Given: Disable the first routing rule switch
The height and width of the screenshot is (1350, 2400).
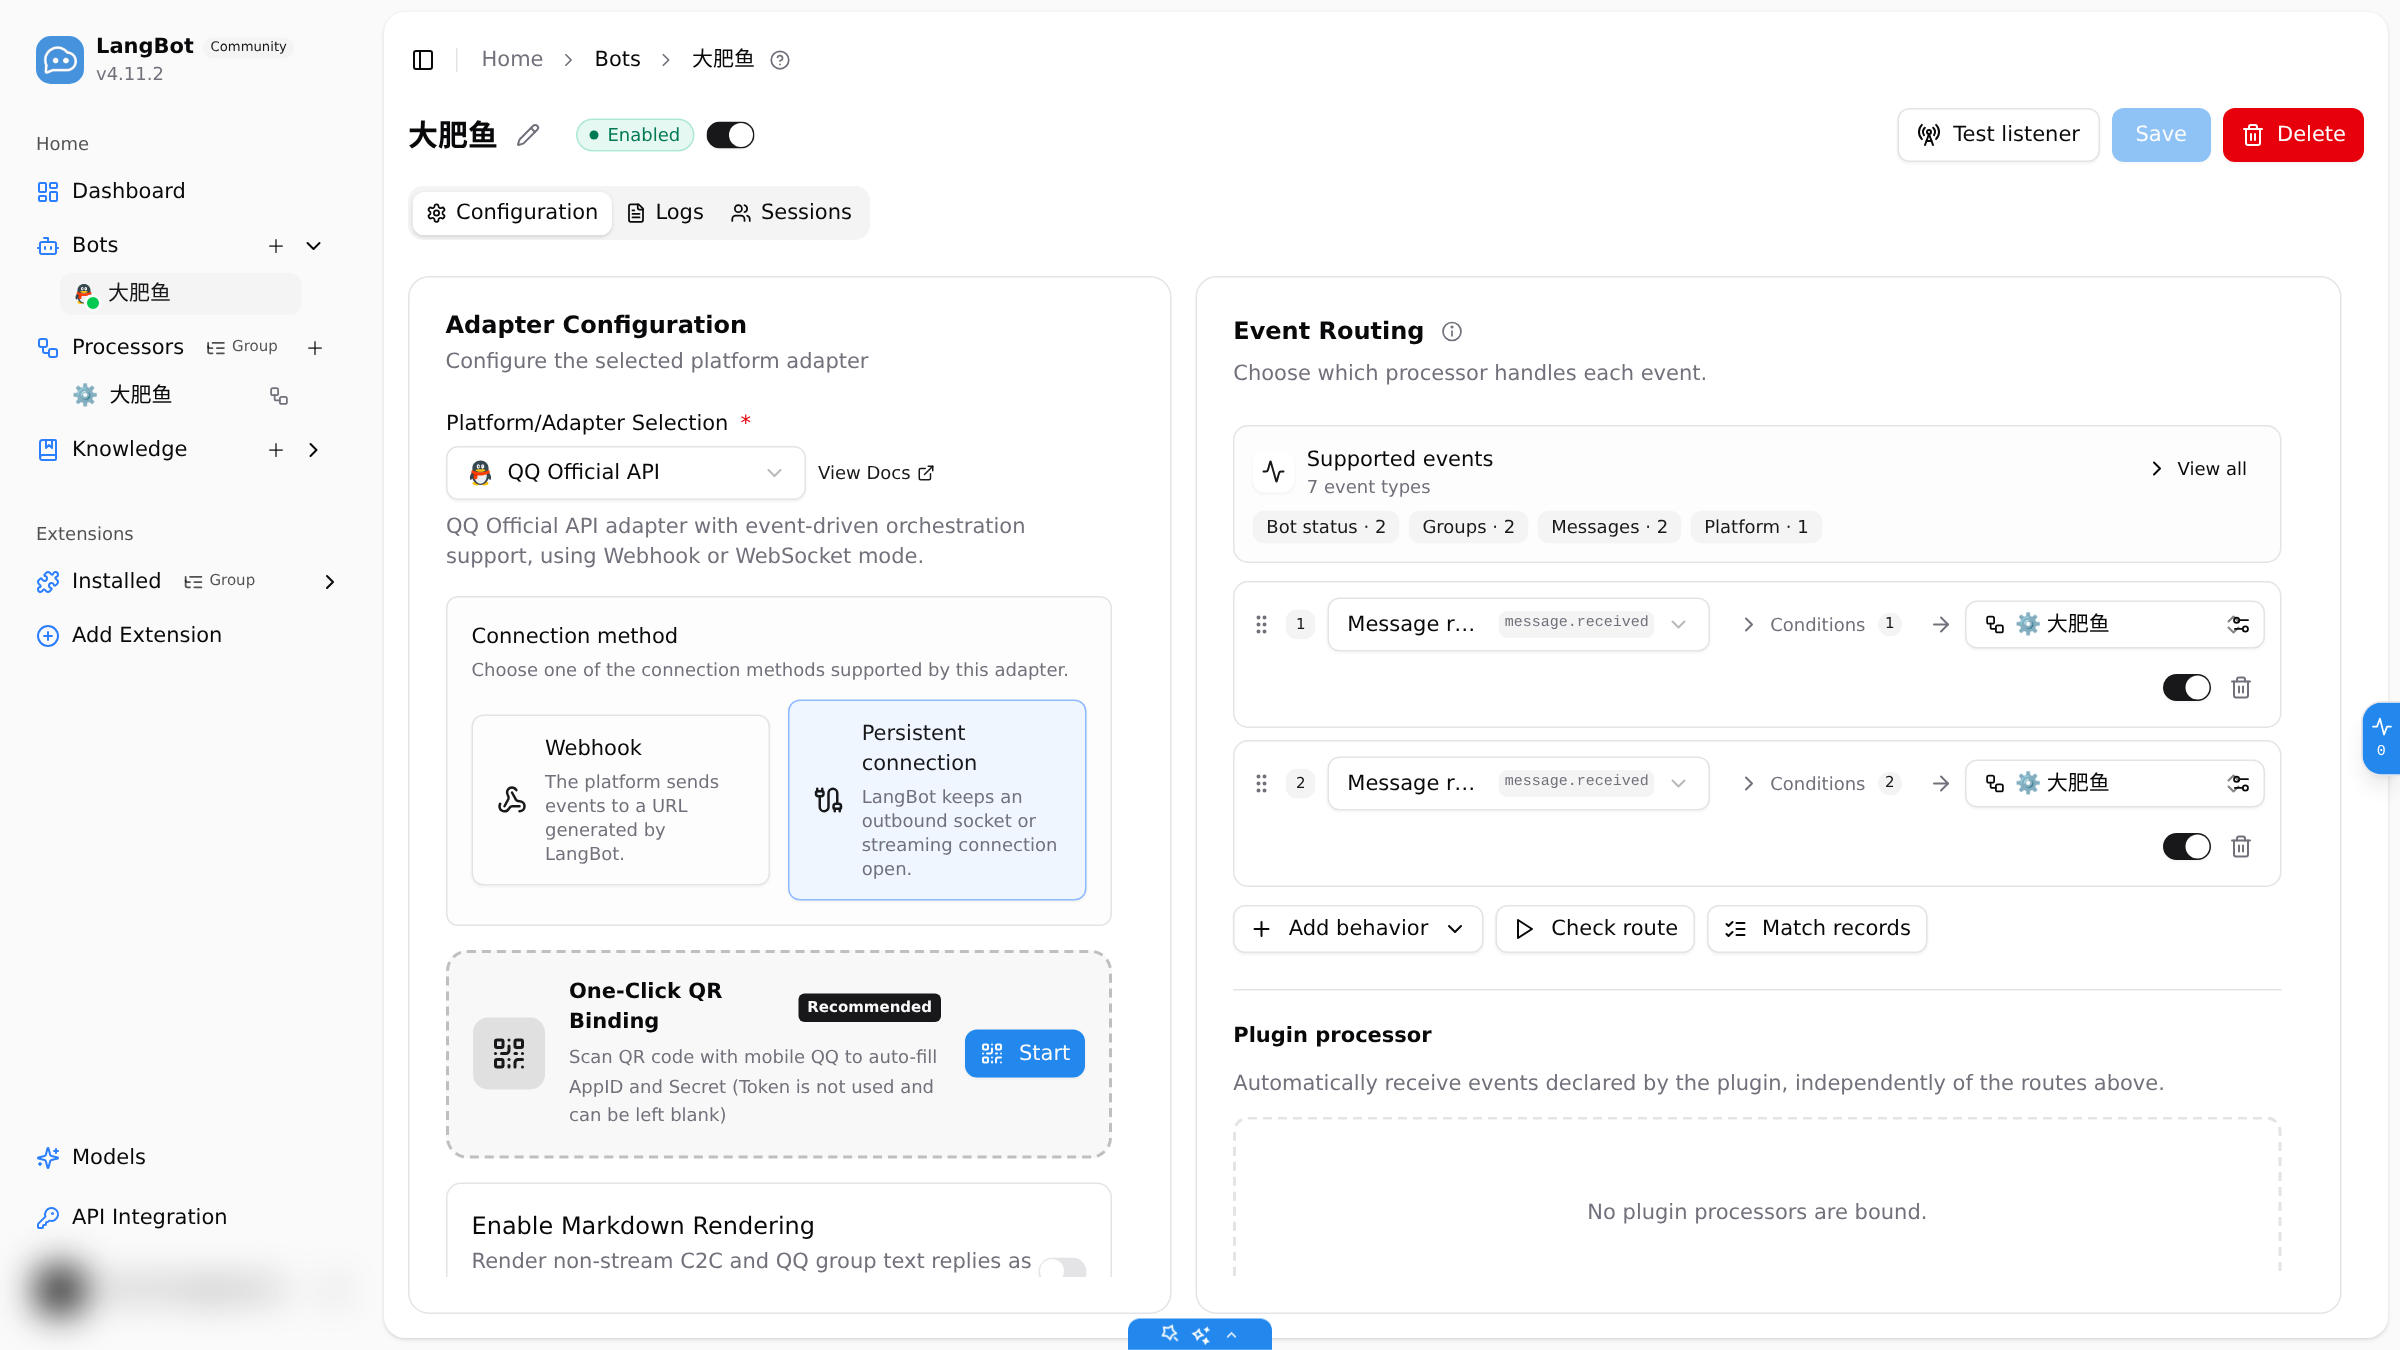Looking at the screenshot, I should tap(2186, 688).
